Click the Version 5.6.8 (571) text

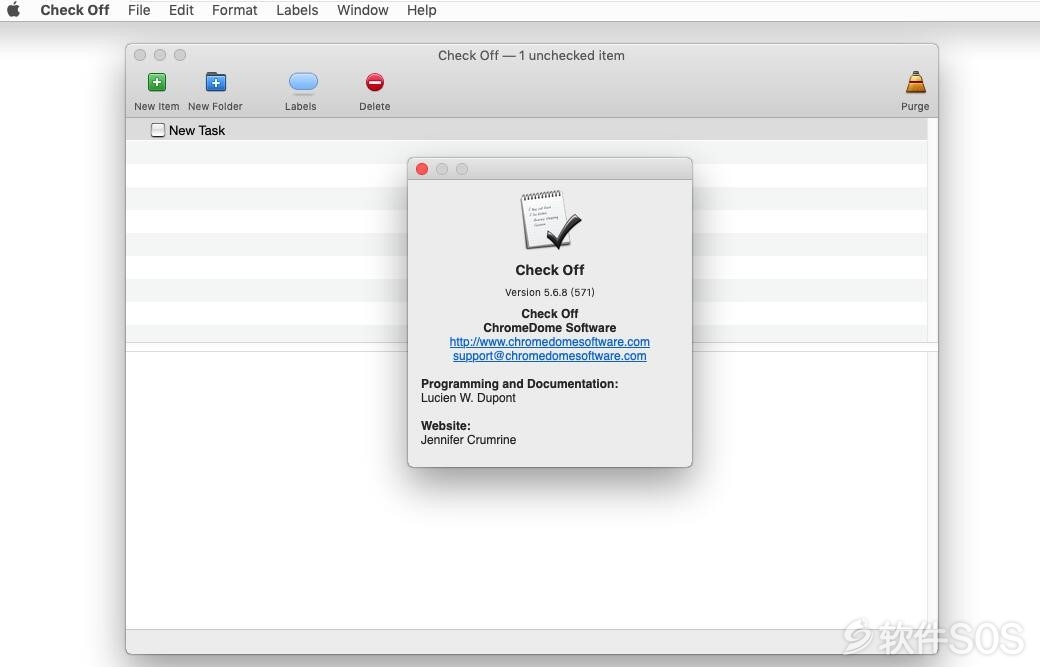(550, 292)
